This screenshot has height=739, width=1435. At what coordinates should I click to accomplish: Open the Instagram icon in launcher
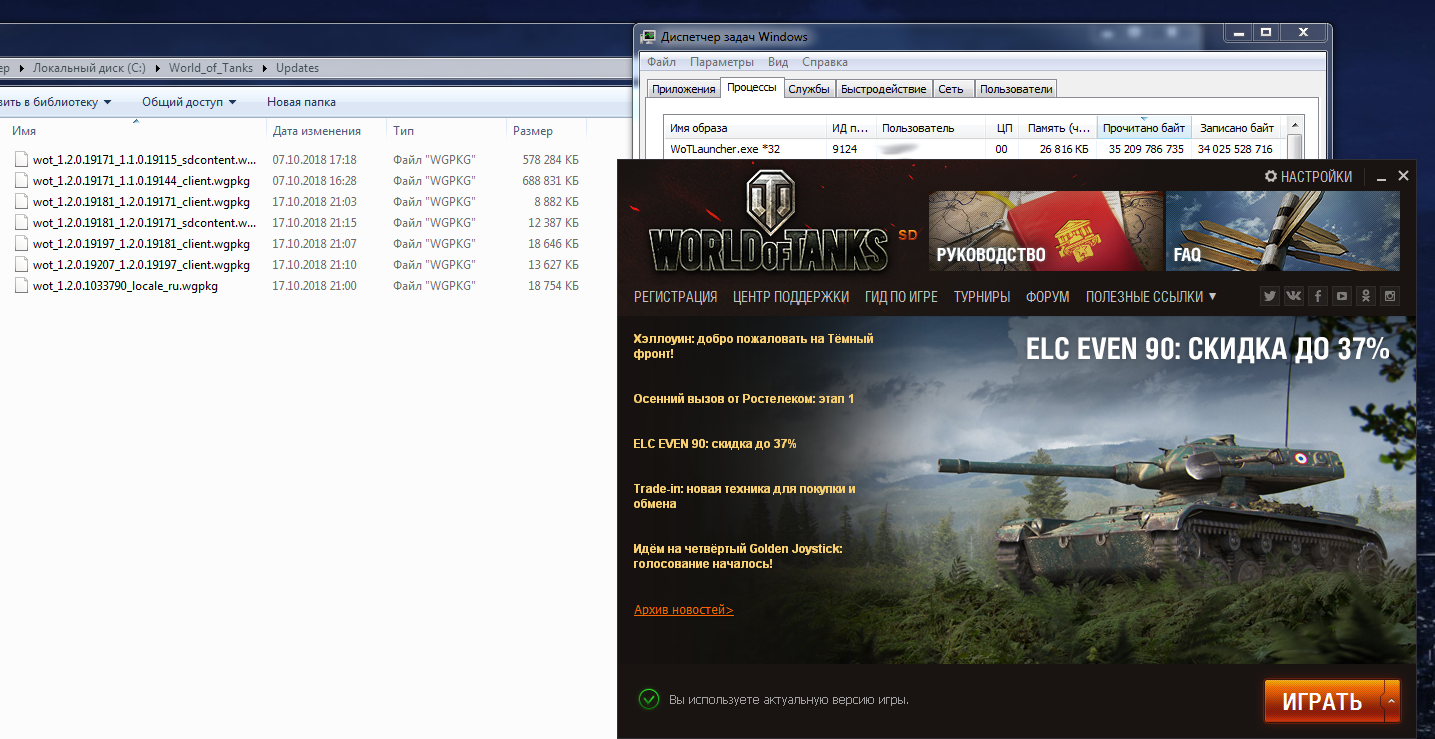click(x=1390, y=296)
